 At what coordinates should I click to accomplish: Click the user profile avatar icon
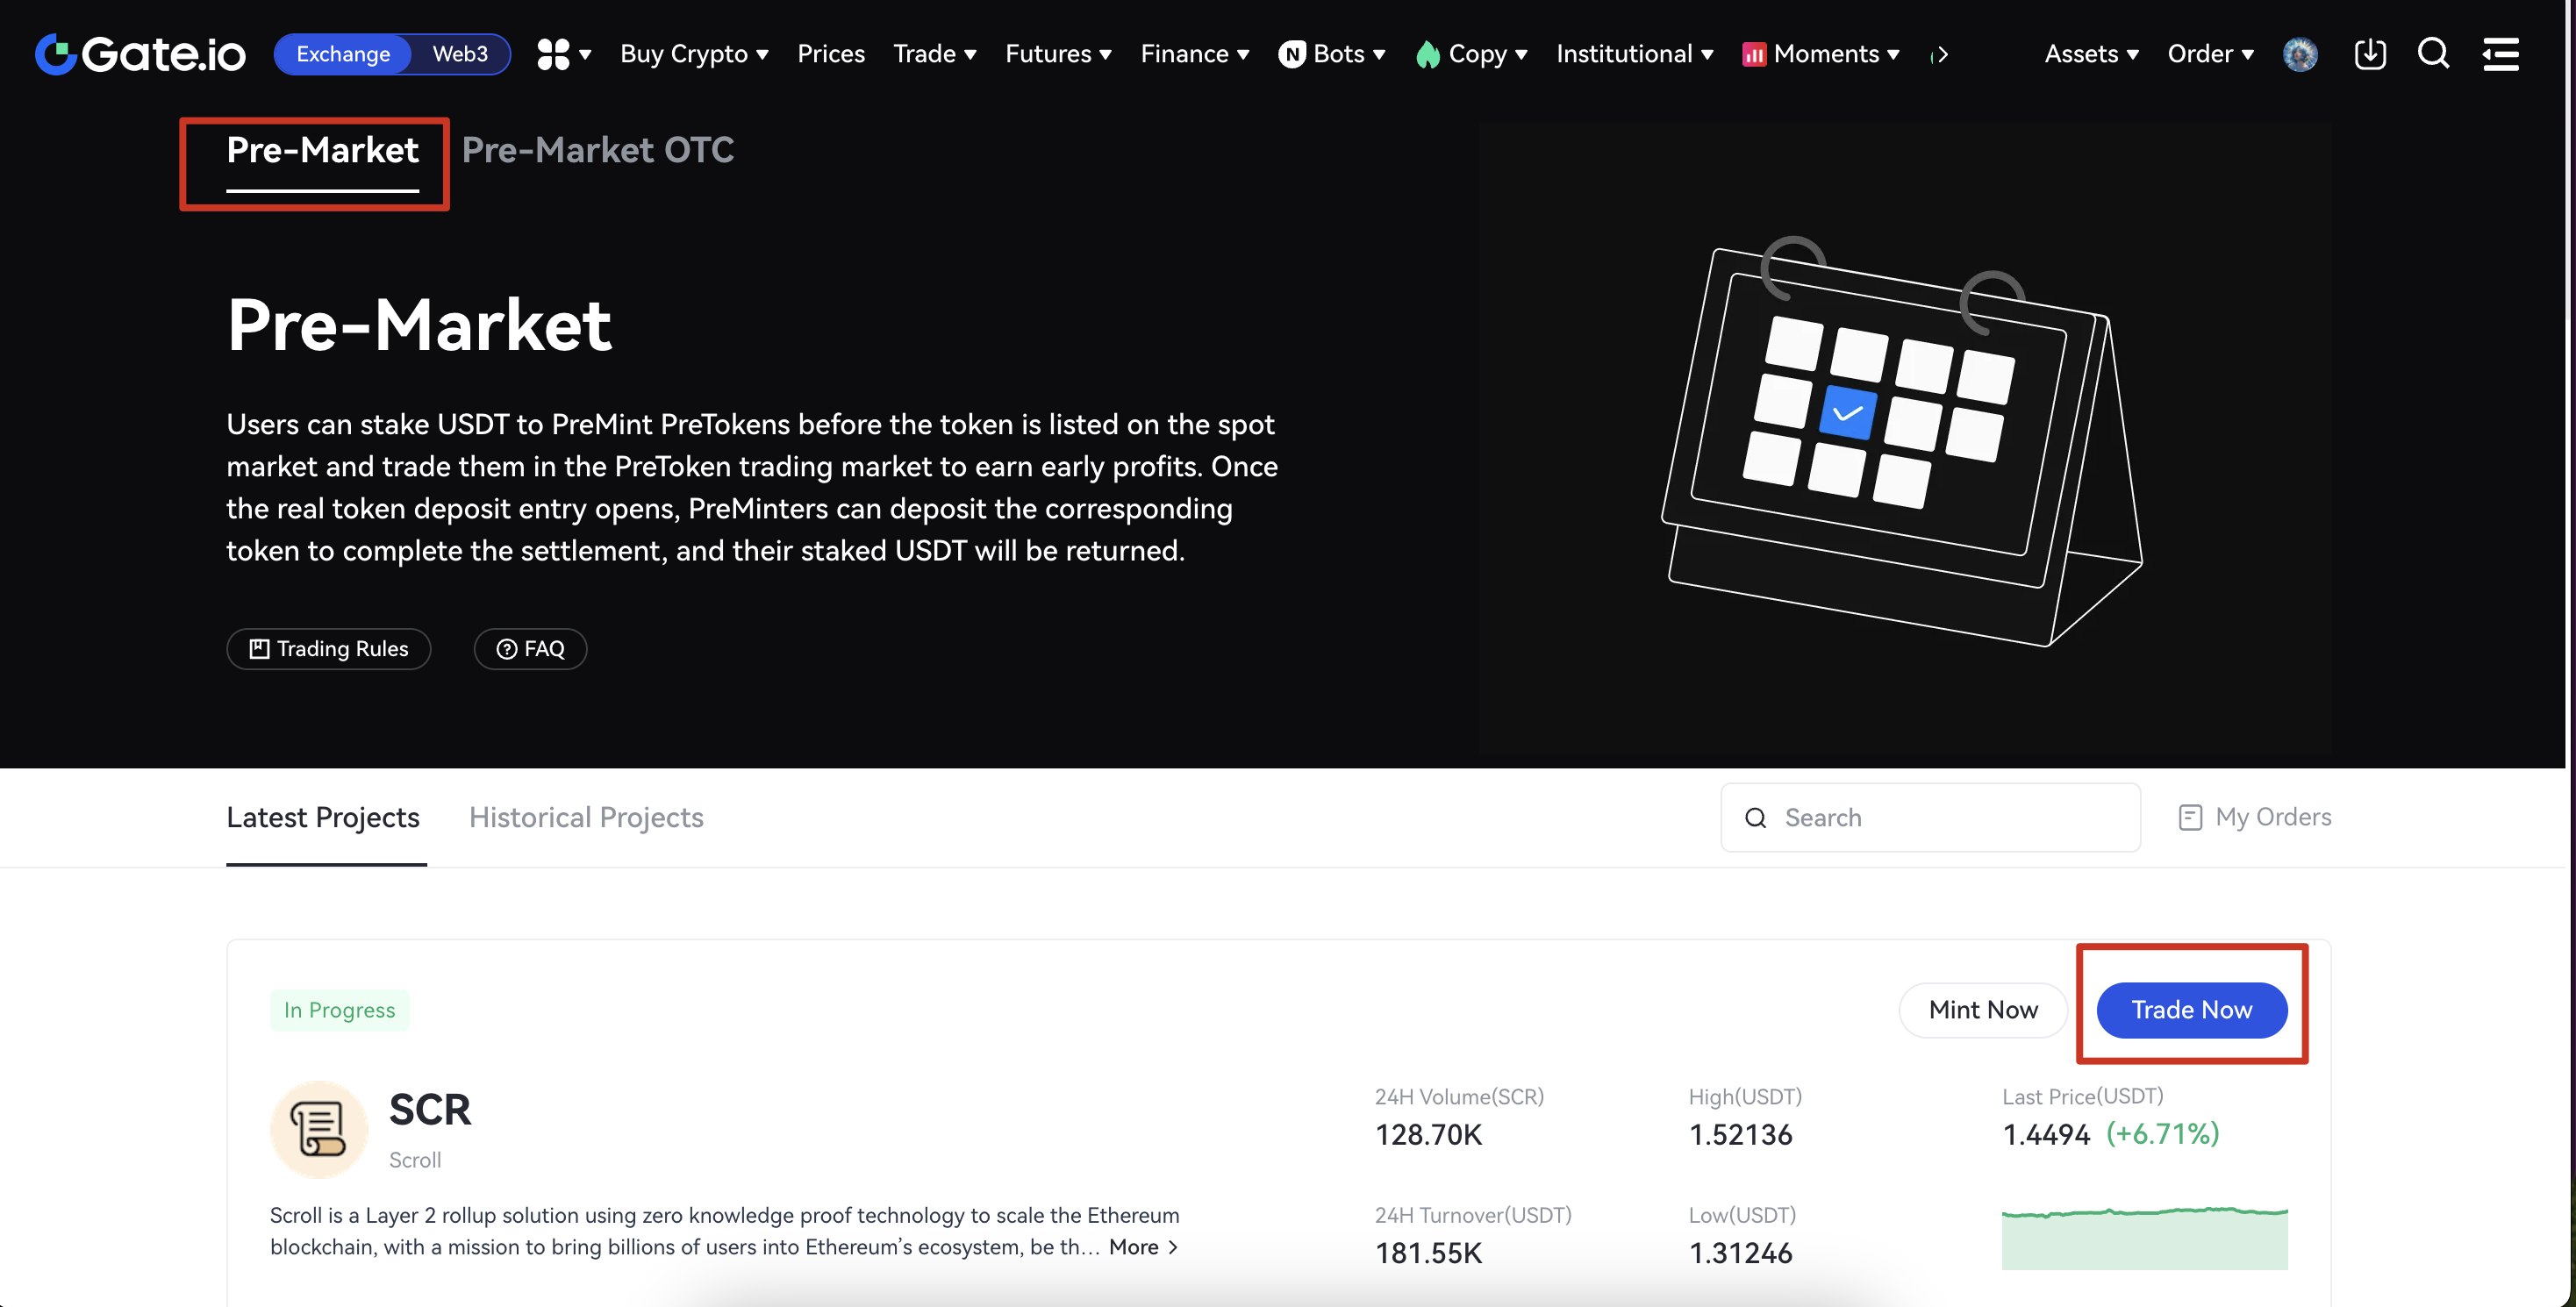2299,54
